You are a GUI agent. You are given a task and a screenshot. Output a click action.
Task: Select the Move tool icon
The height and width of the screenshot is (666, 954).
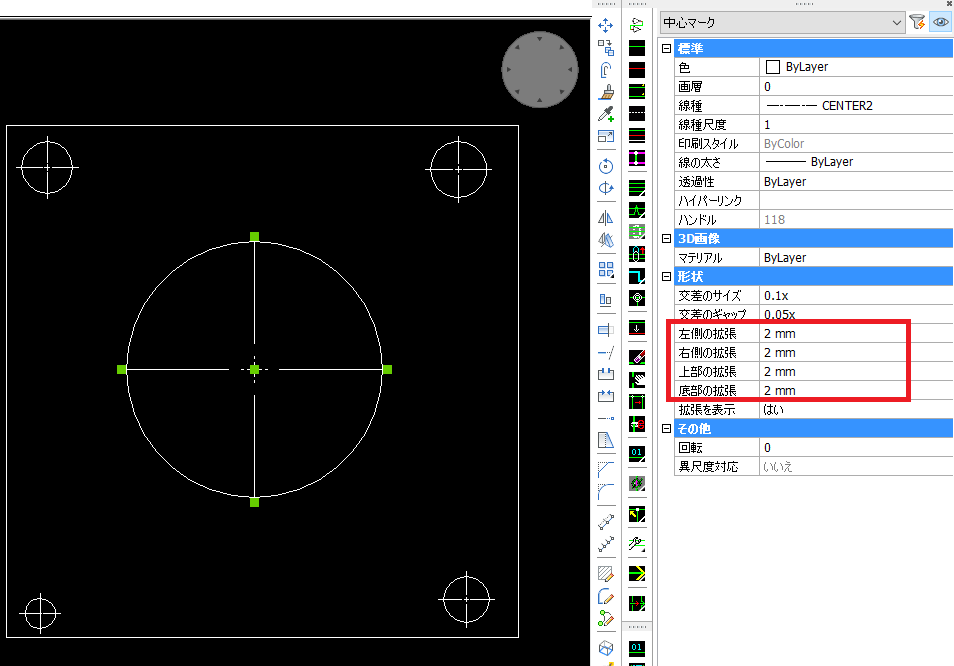point(605,26)
